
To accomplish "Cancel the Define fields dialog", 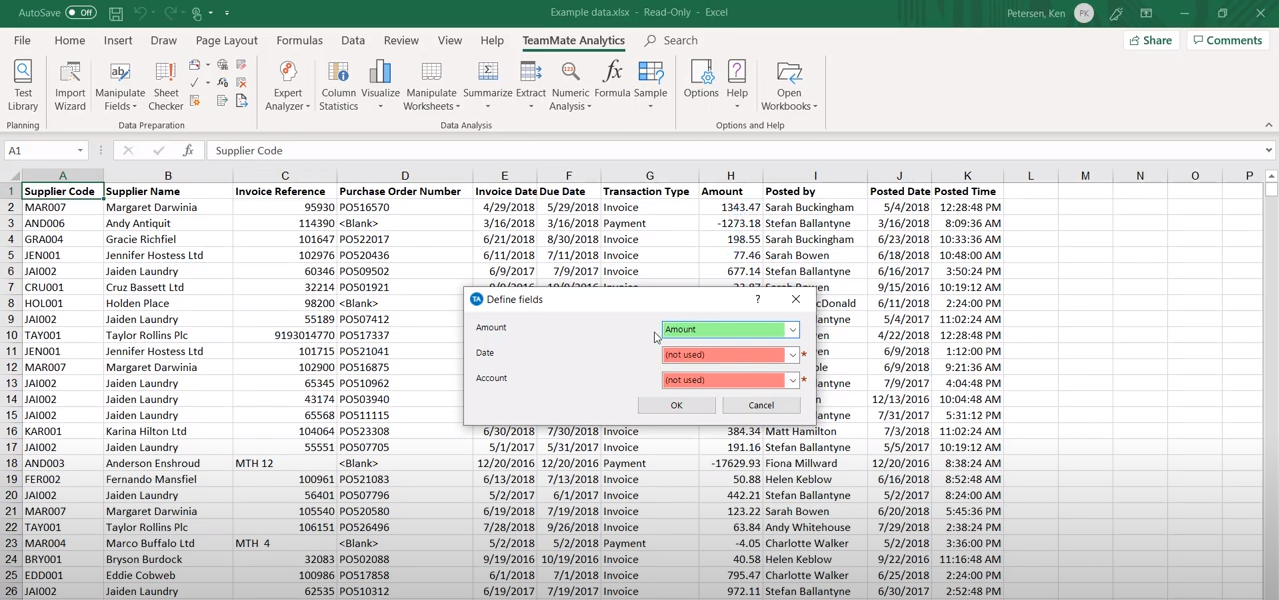I will [x=761, y=405].
